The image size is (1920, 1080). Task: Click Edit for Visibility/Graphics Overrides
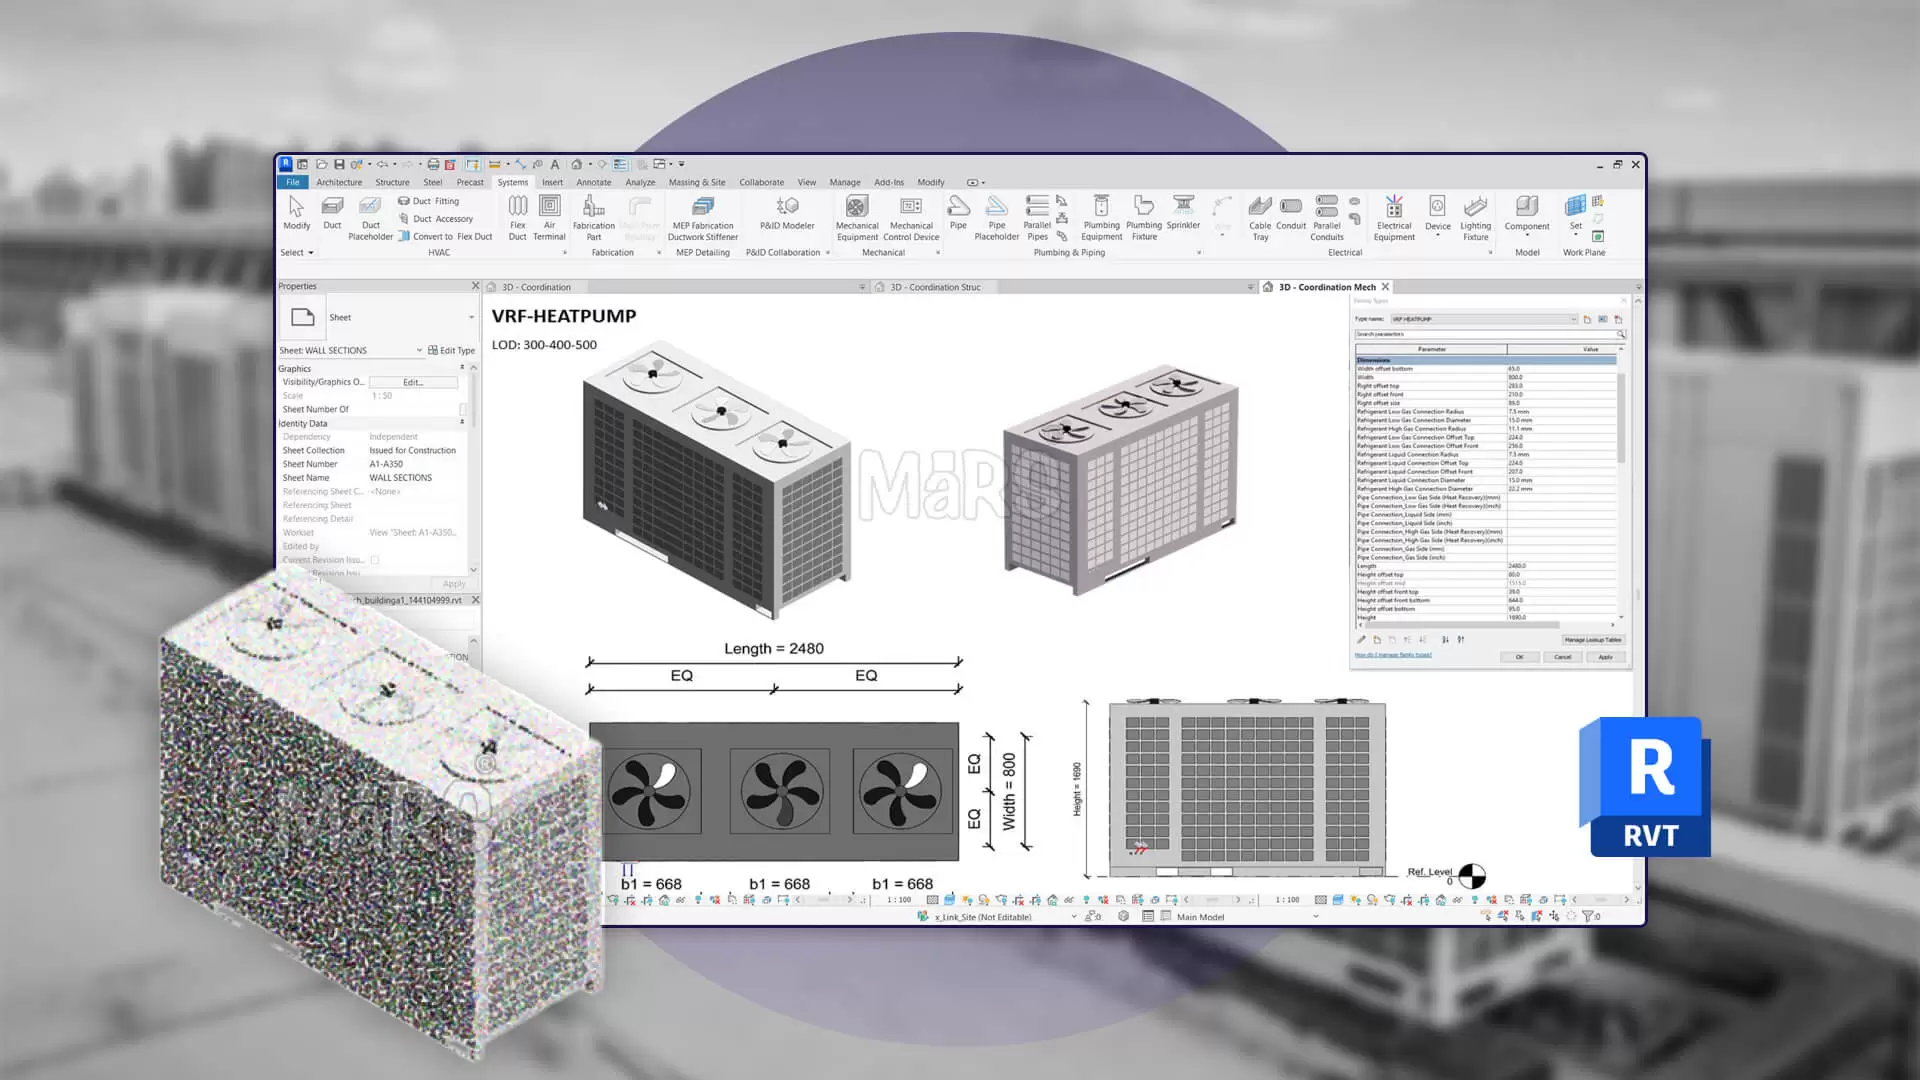[x=413, y=382]
